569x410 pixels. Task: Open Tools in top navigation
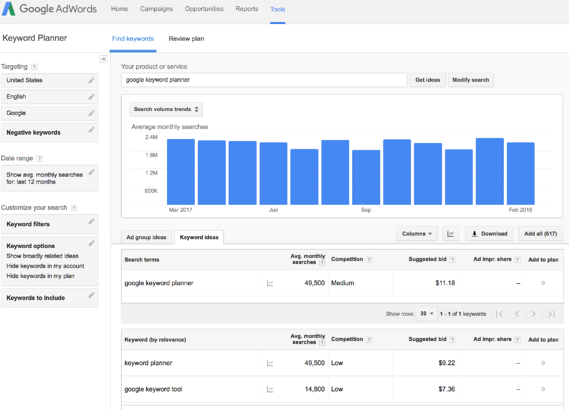(x=278, y=9)
